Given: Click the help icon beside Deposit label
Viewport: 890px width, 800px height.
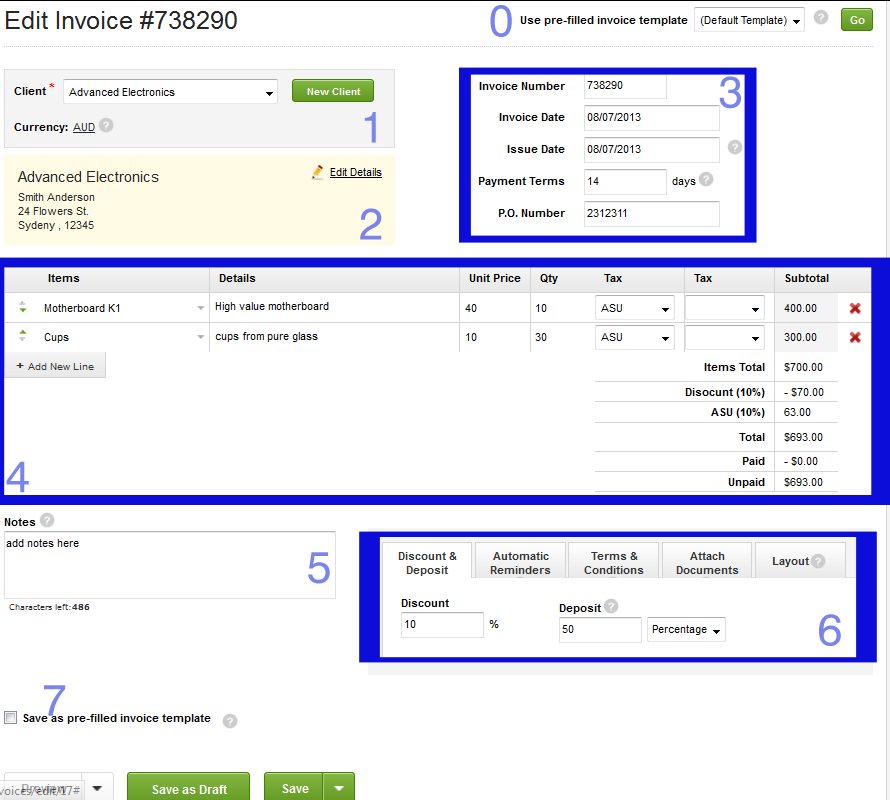Looking at the screenshot, I should click(x=611, y=606).
